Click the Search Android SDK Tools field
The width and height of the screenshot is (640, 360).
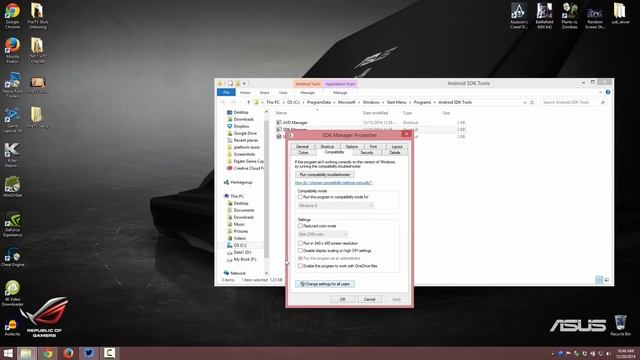(x=573, y=102)
